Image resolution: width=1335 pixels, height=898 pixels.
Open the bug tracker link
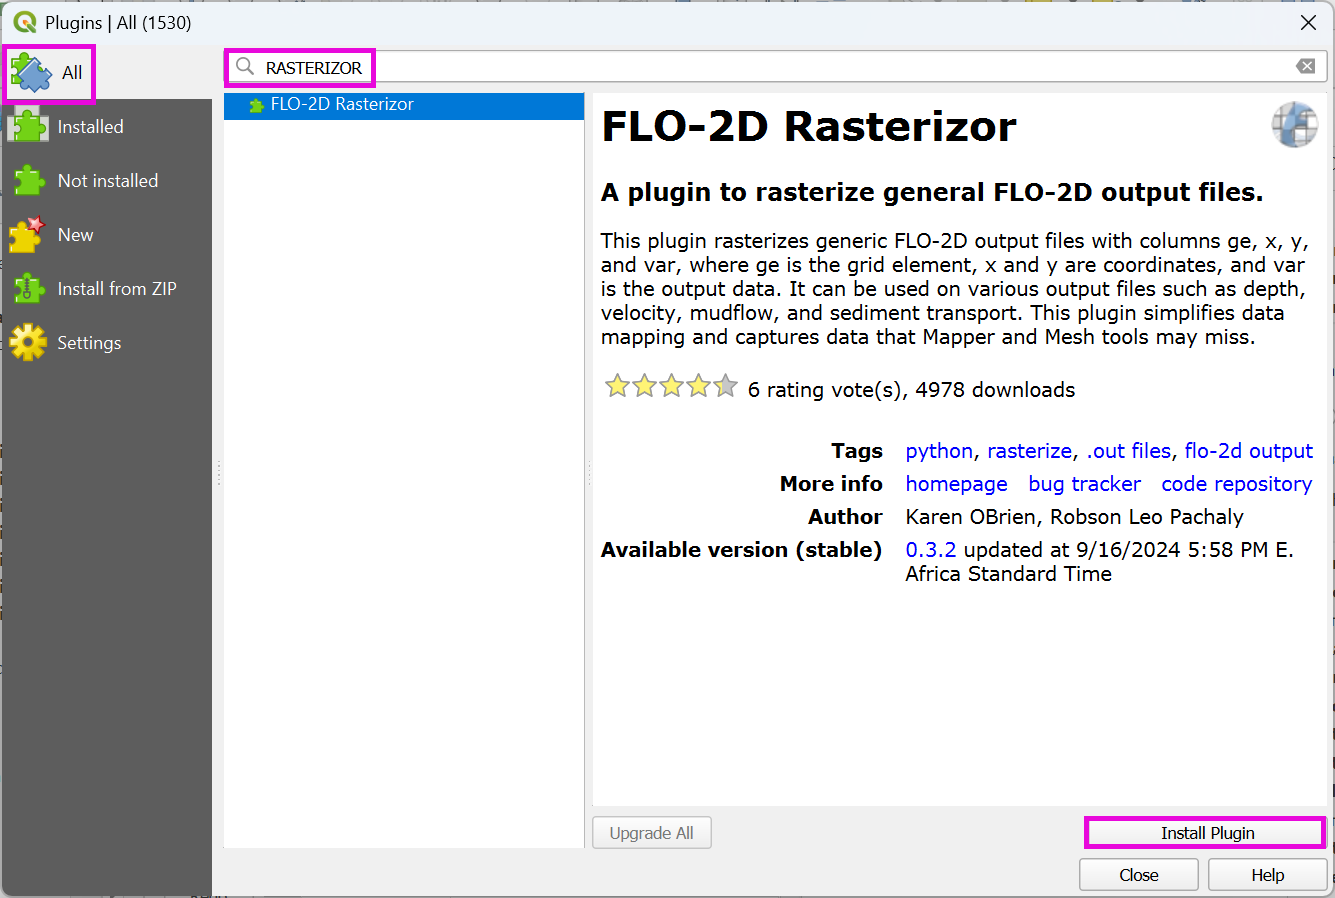tap(1084, 484)
